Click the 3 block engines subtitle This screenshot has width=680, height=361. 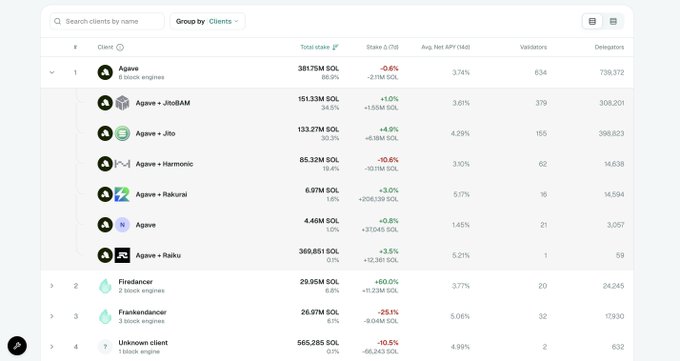coord(141,321)
